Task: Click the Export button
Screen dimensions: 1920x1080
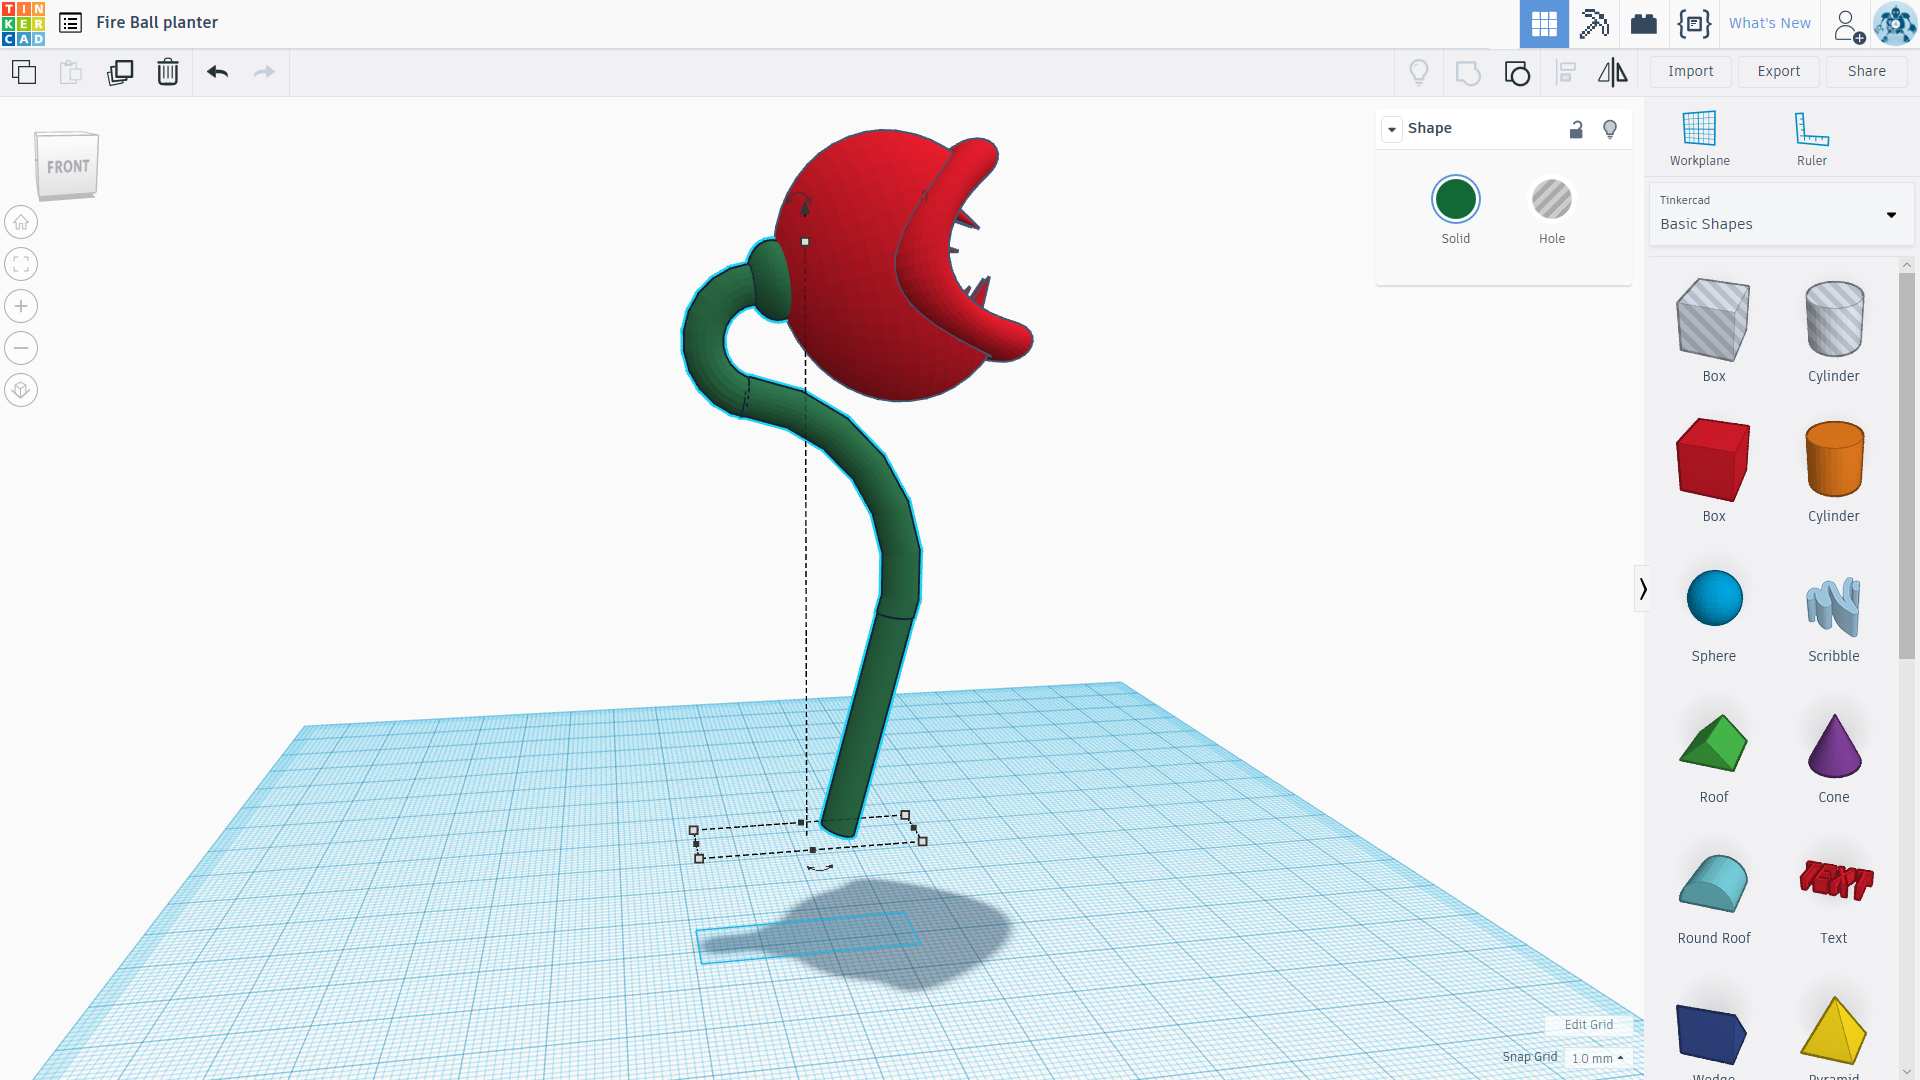Action: point(1778,71)
